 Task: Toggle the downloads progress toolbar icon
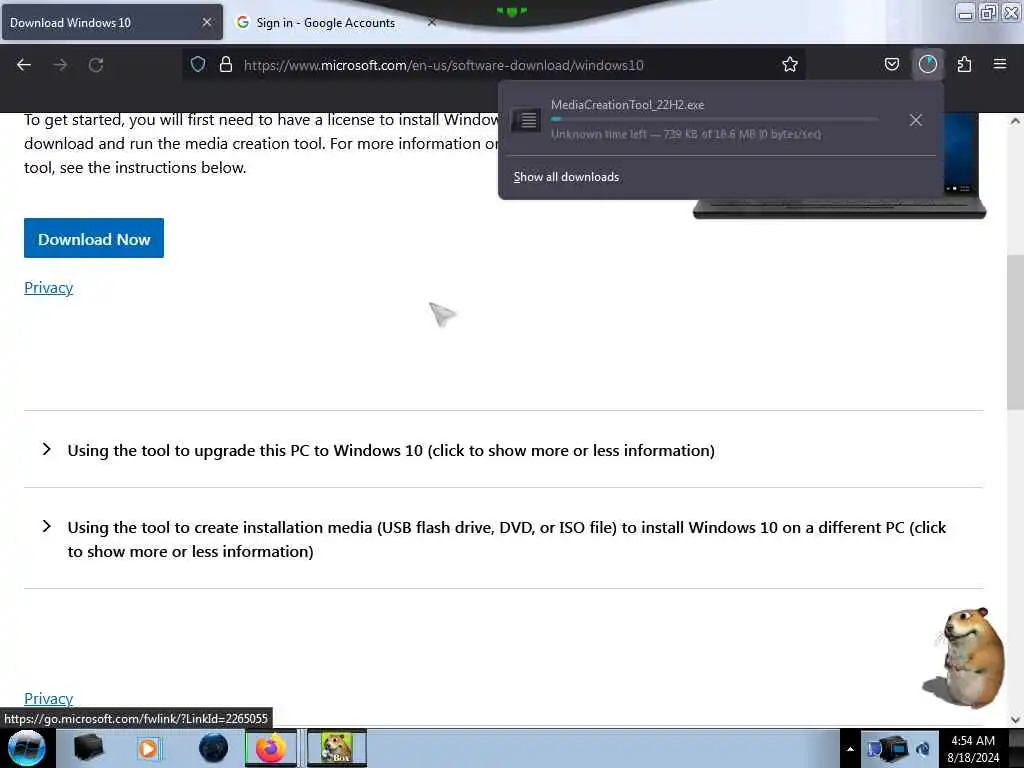[927, 64]
